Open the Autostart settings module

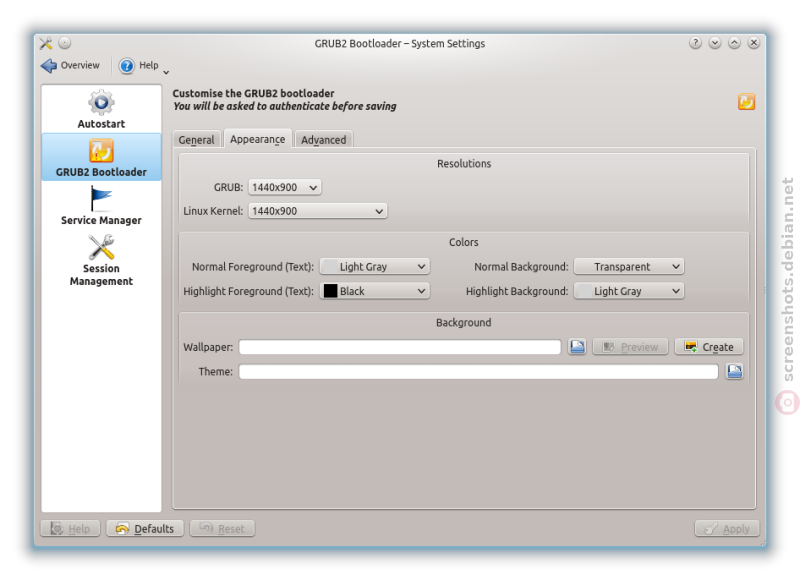[101, 109]
